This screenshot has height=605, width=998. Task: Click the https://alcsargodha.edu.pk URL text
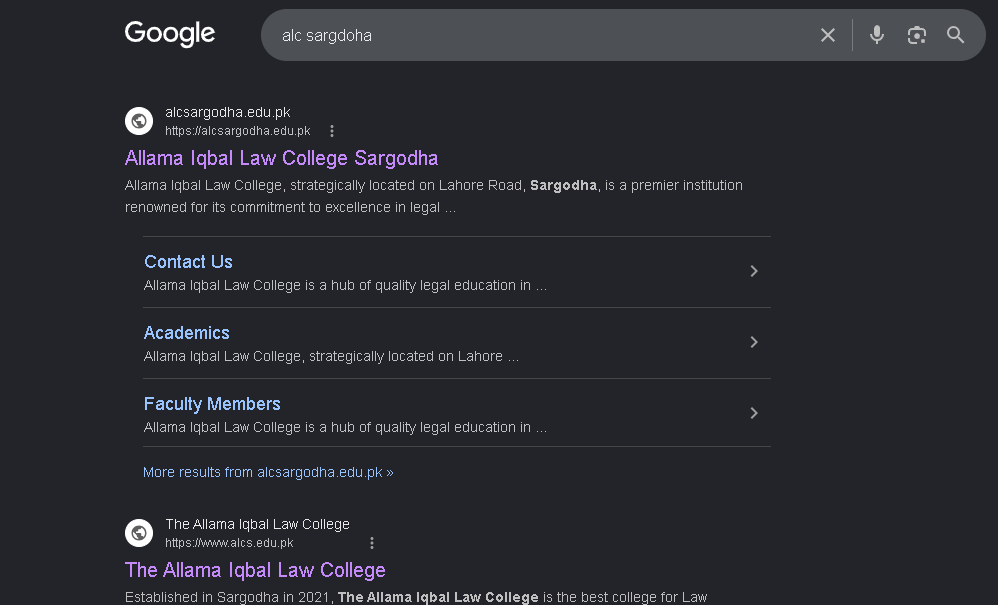pyautogui.click(x=237, y=131)
